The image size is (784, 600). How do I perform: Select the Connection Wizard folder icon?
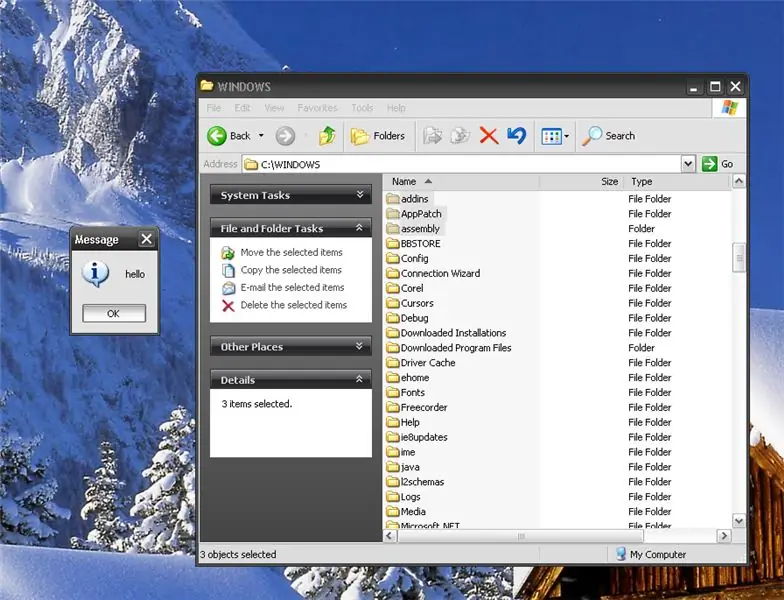393,274
